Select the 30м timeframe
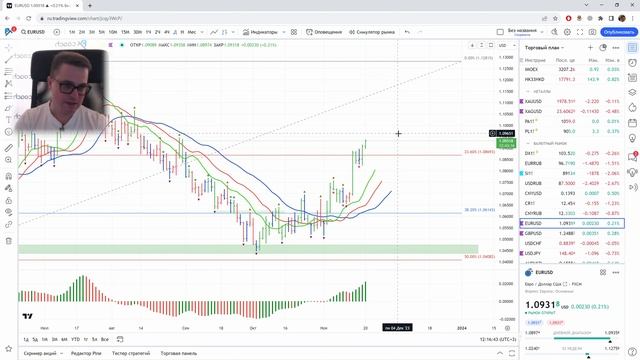640x360 pixels. coord(138,32)
